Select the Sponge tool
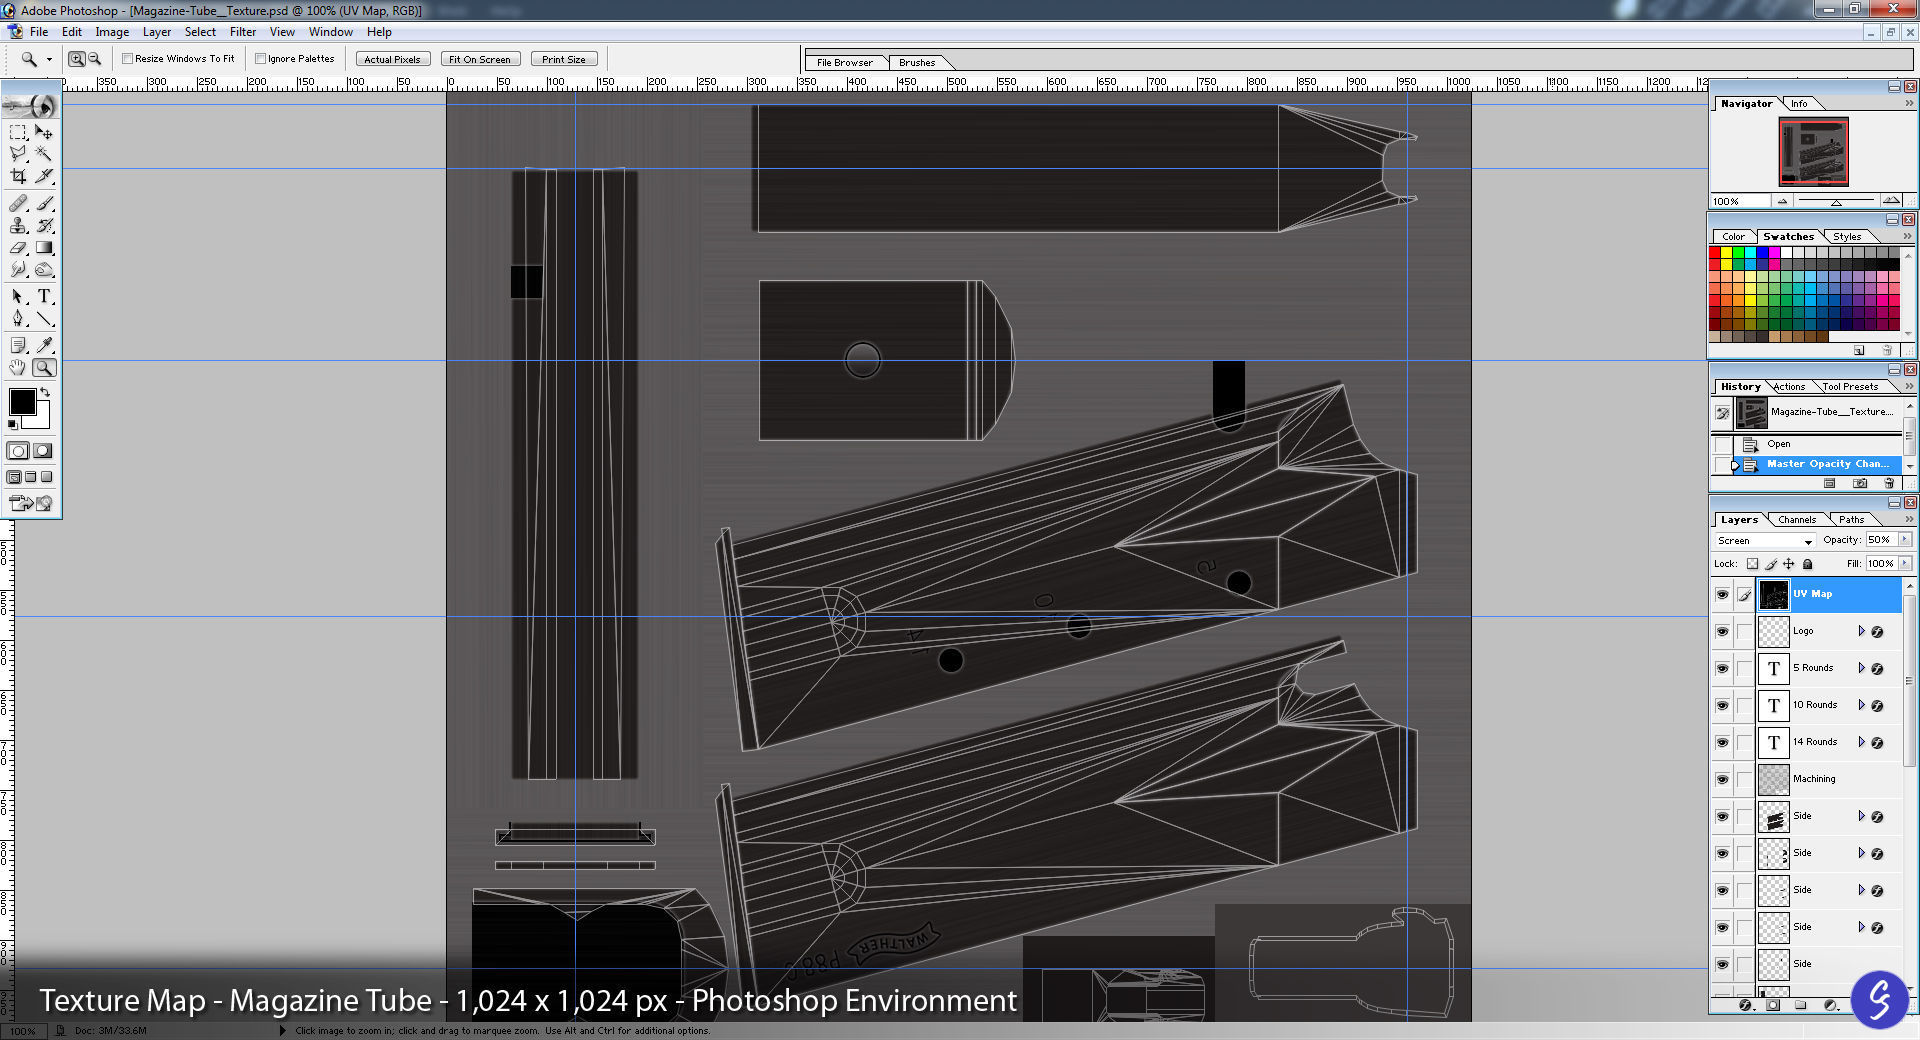Image resolution: width=1920 pixels, height=1040 pixels. coord(44,270)
